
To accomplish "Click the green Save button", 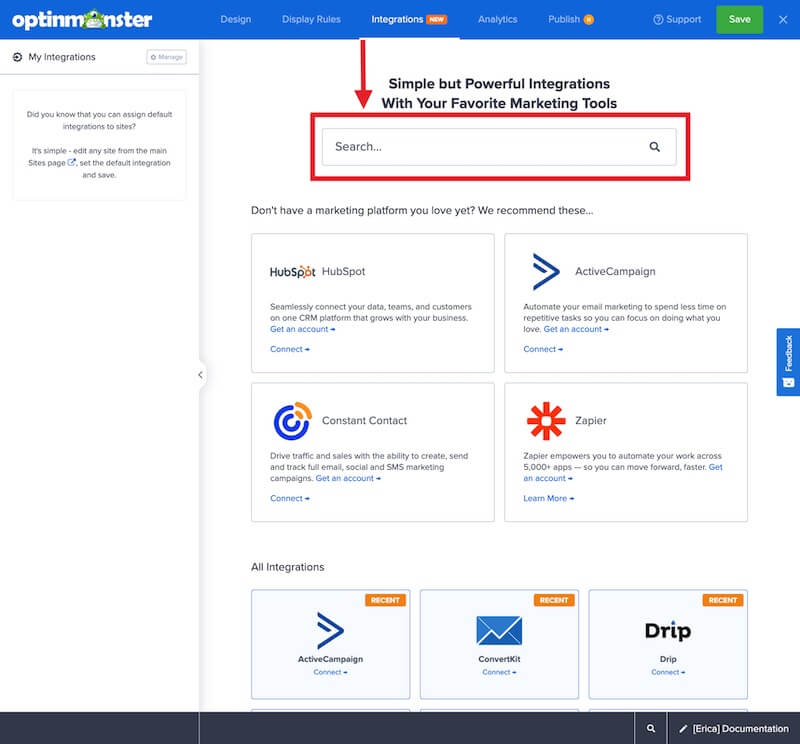I will 739,19.
